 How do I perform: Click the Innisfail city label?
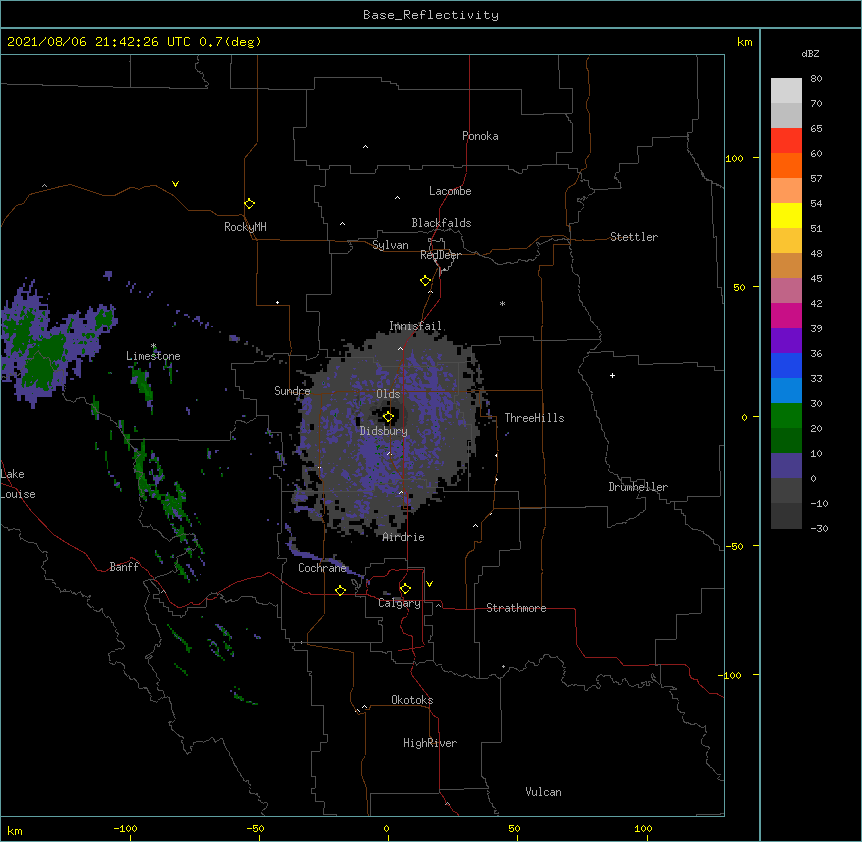click(x=416, y=326)
